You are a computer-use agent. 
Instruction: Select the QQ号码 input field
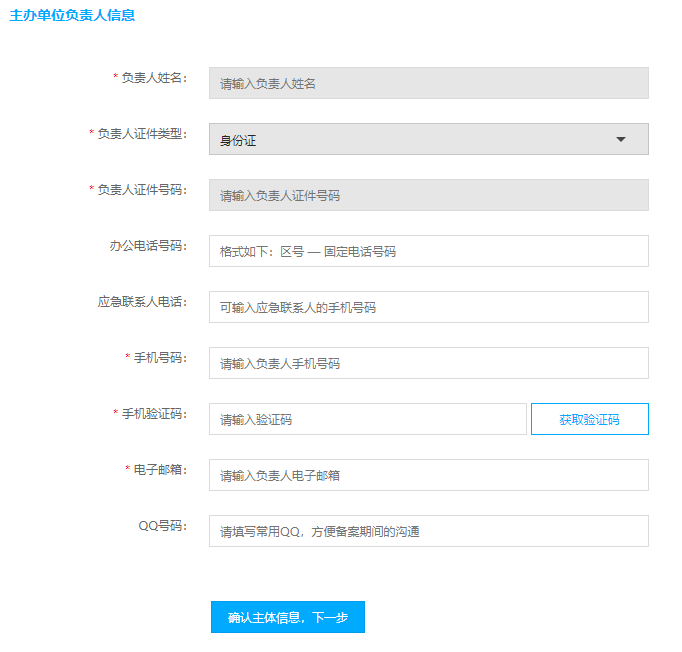click(x=428, y=531)
